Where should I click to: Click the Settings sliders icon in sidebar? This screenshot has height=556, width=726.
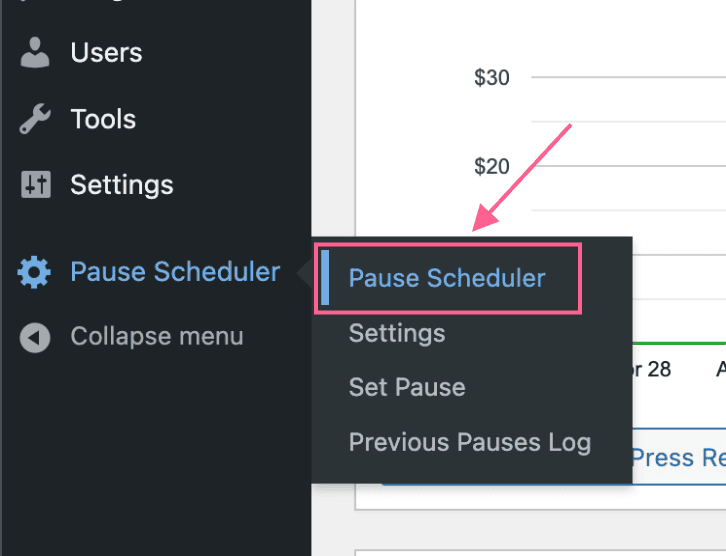[x=36, y=185]
